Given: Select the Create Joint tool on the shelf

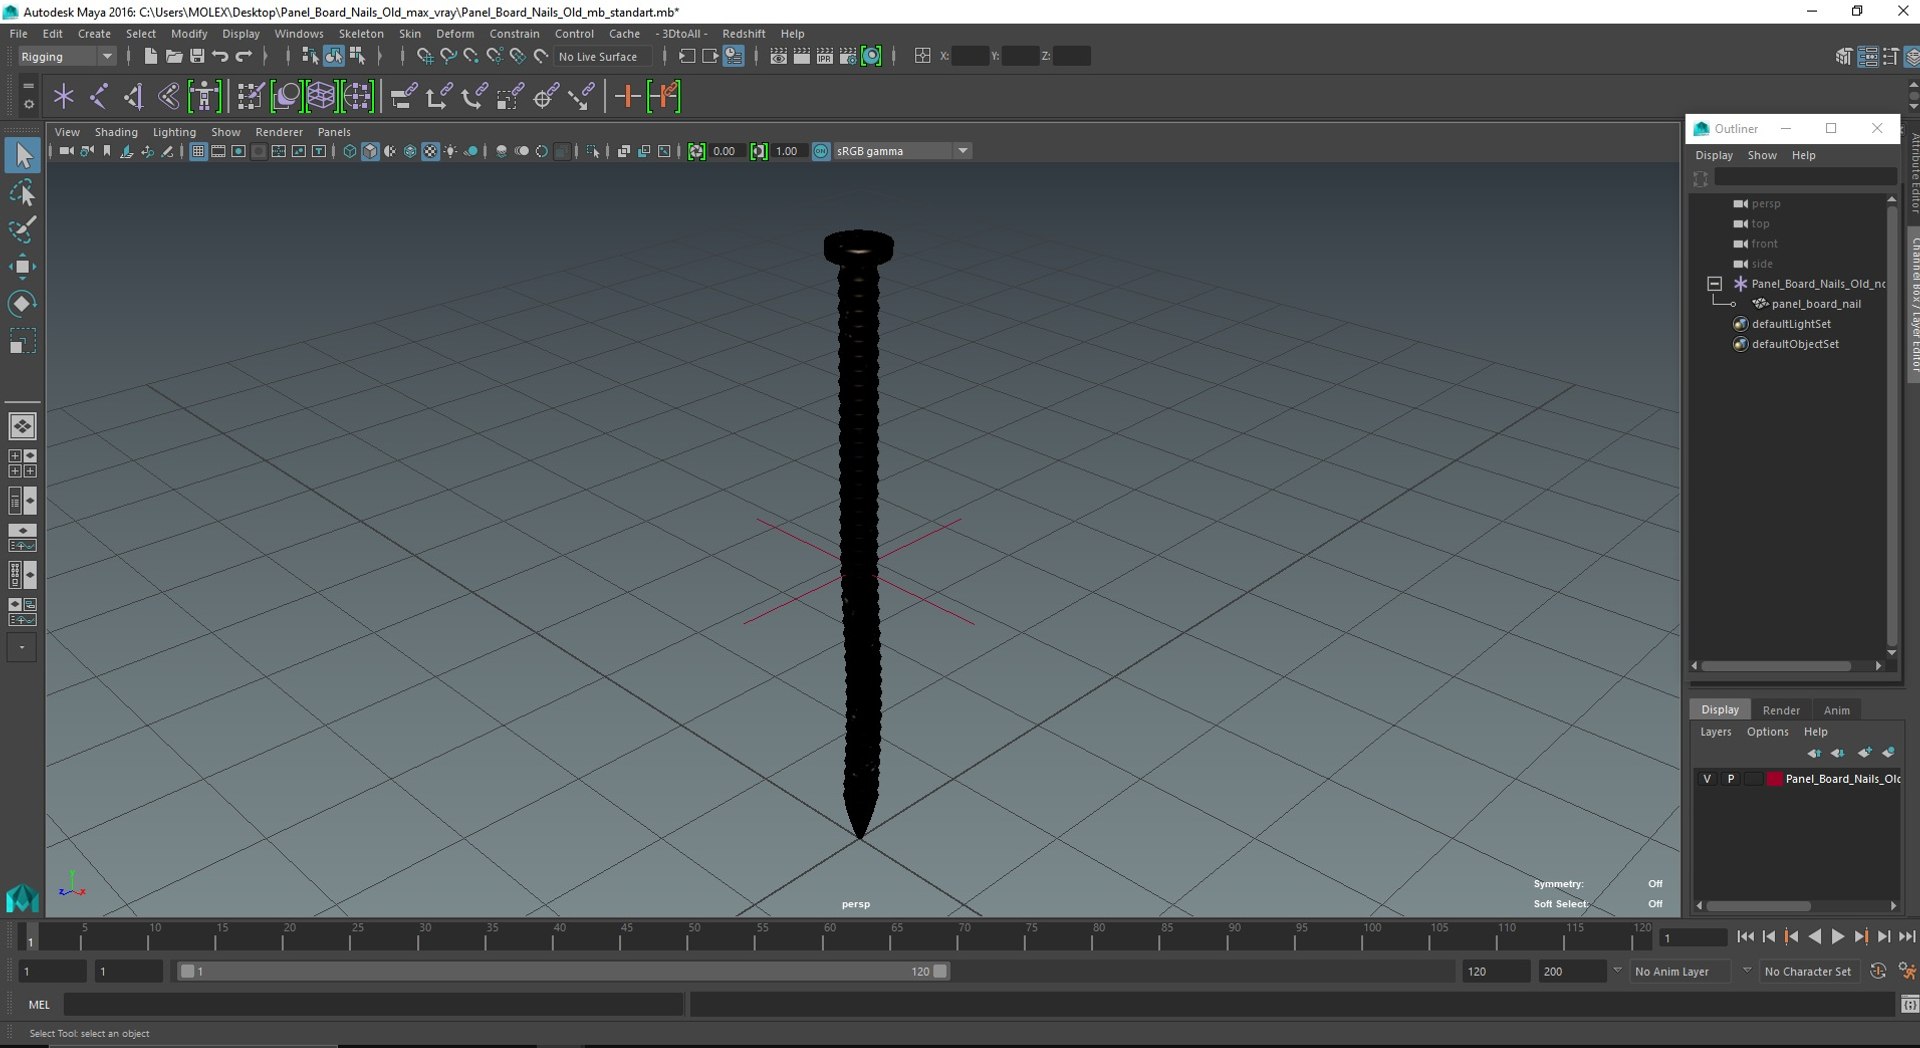Looking at the screenshot, I should tap(98, 97).
